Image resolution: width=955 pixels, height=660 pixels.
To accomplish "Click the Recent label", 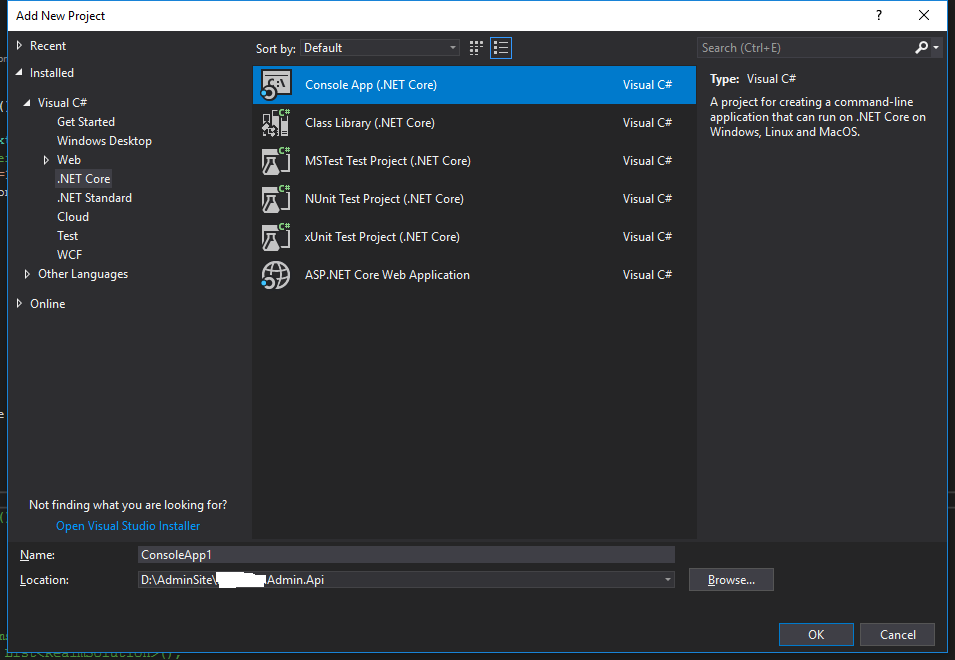I will click(x=48, y=46).
